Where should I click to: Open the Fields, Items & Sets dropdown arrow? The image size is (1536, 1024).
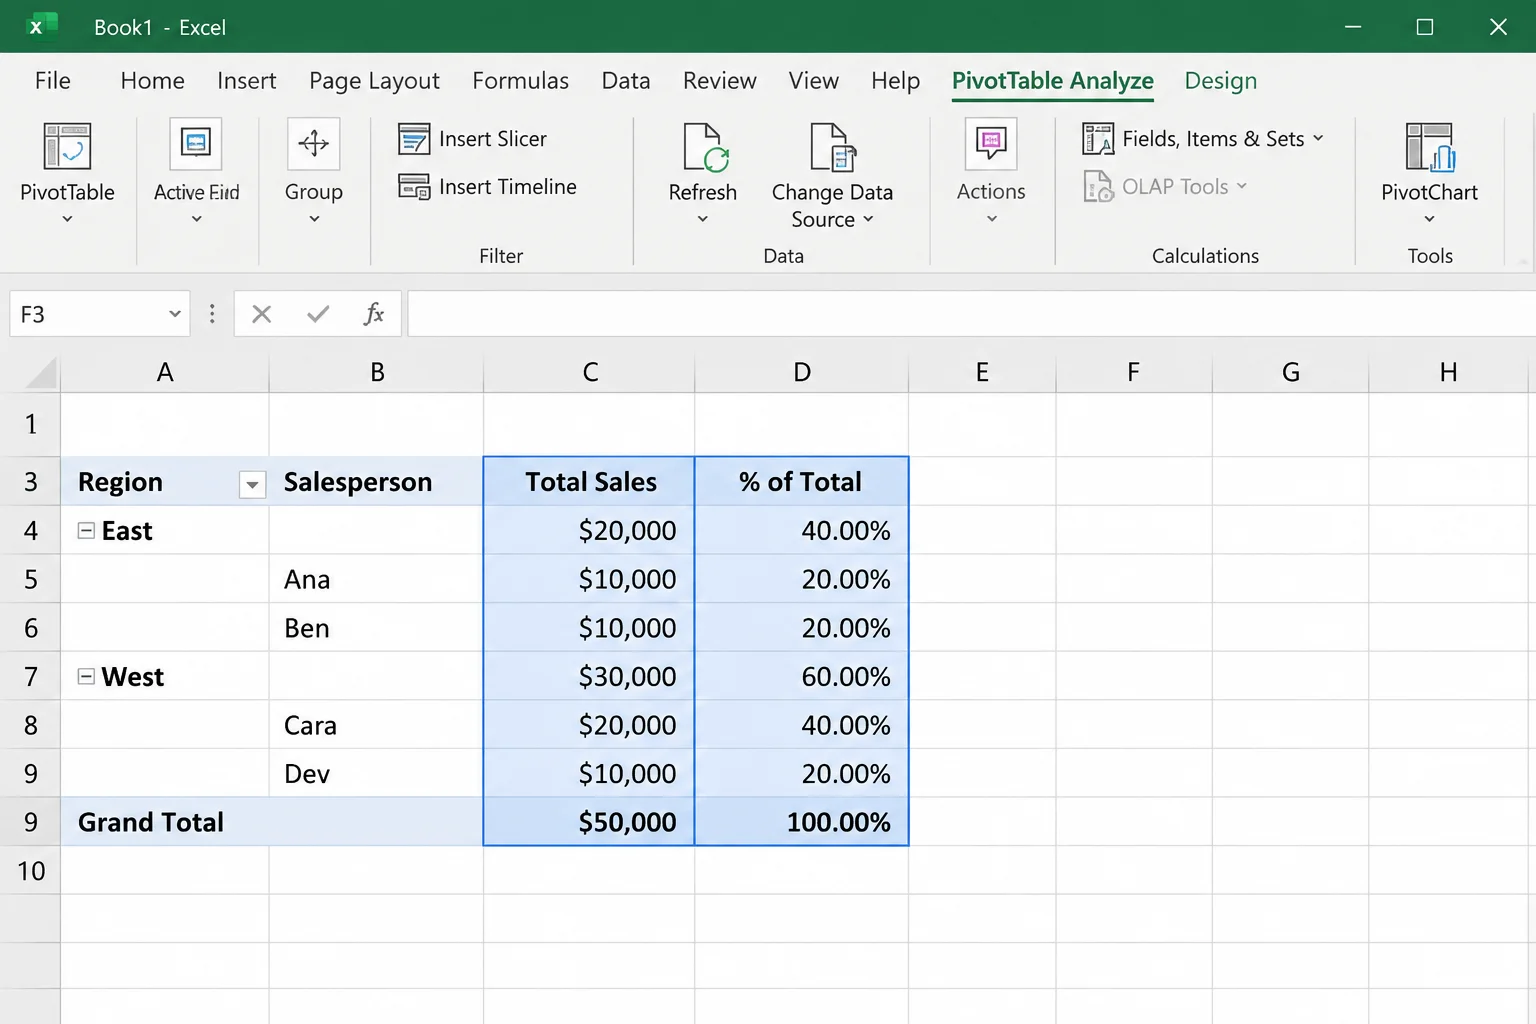click(x=1318, y=139)
